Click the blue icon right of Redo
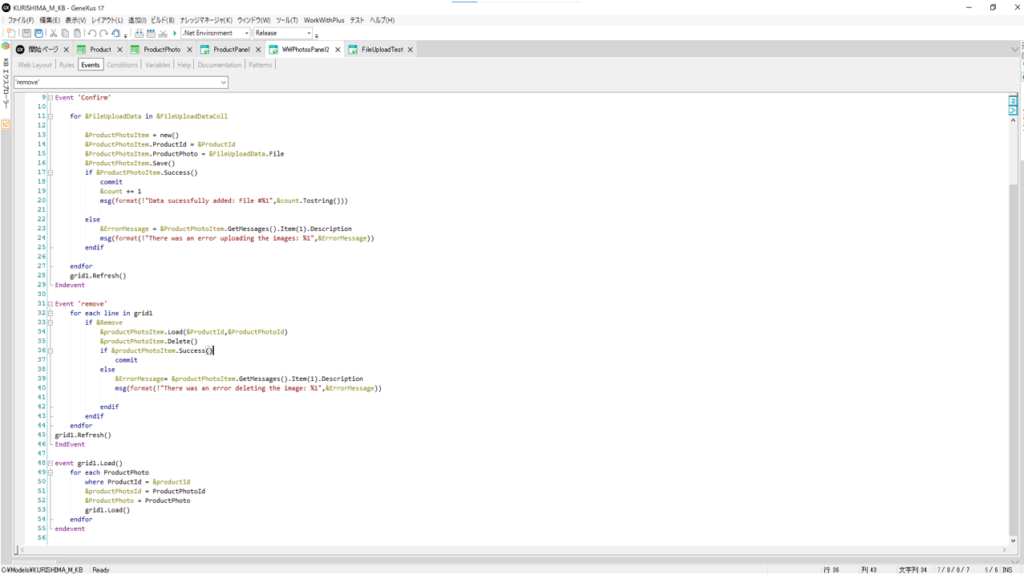This screenshot has height=579, width=1024. coord(116,33)
